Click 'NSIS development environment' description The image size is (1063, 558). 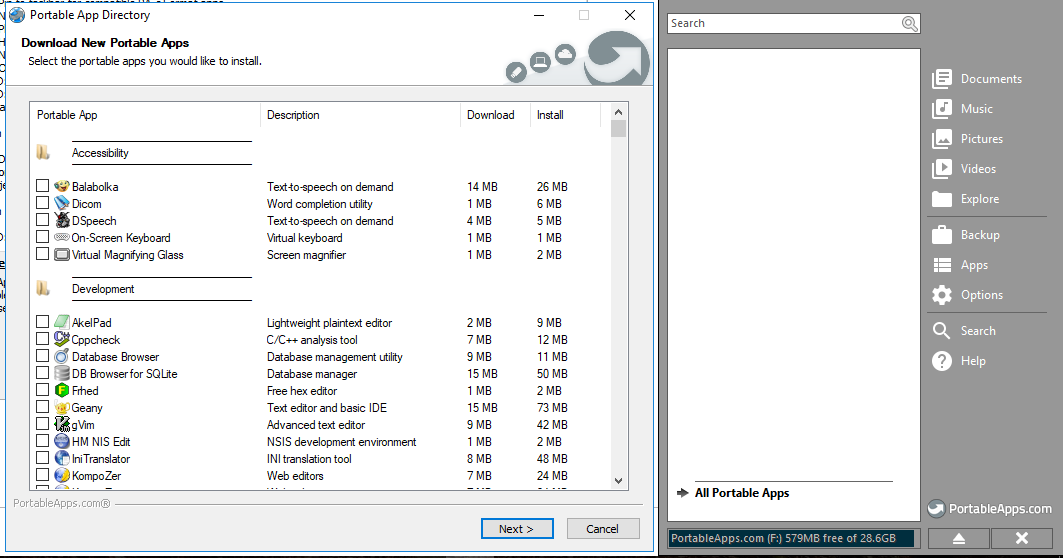(x=342, y=441)
